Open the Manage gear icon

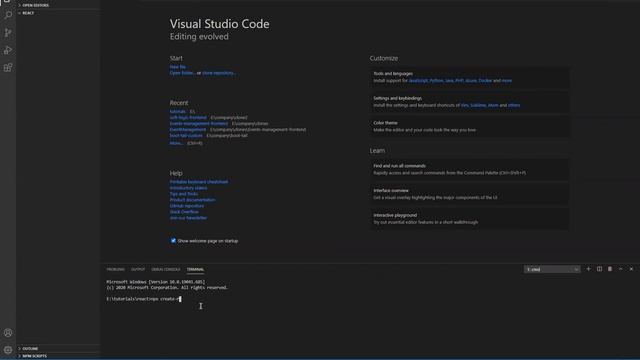point(8,350)
